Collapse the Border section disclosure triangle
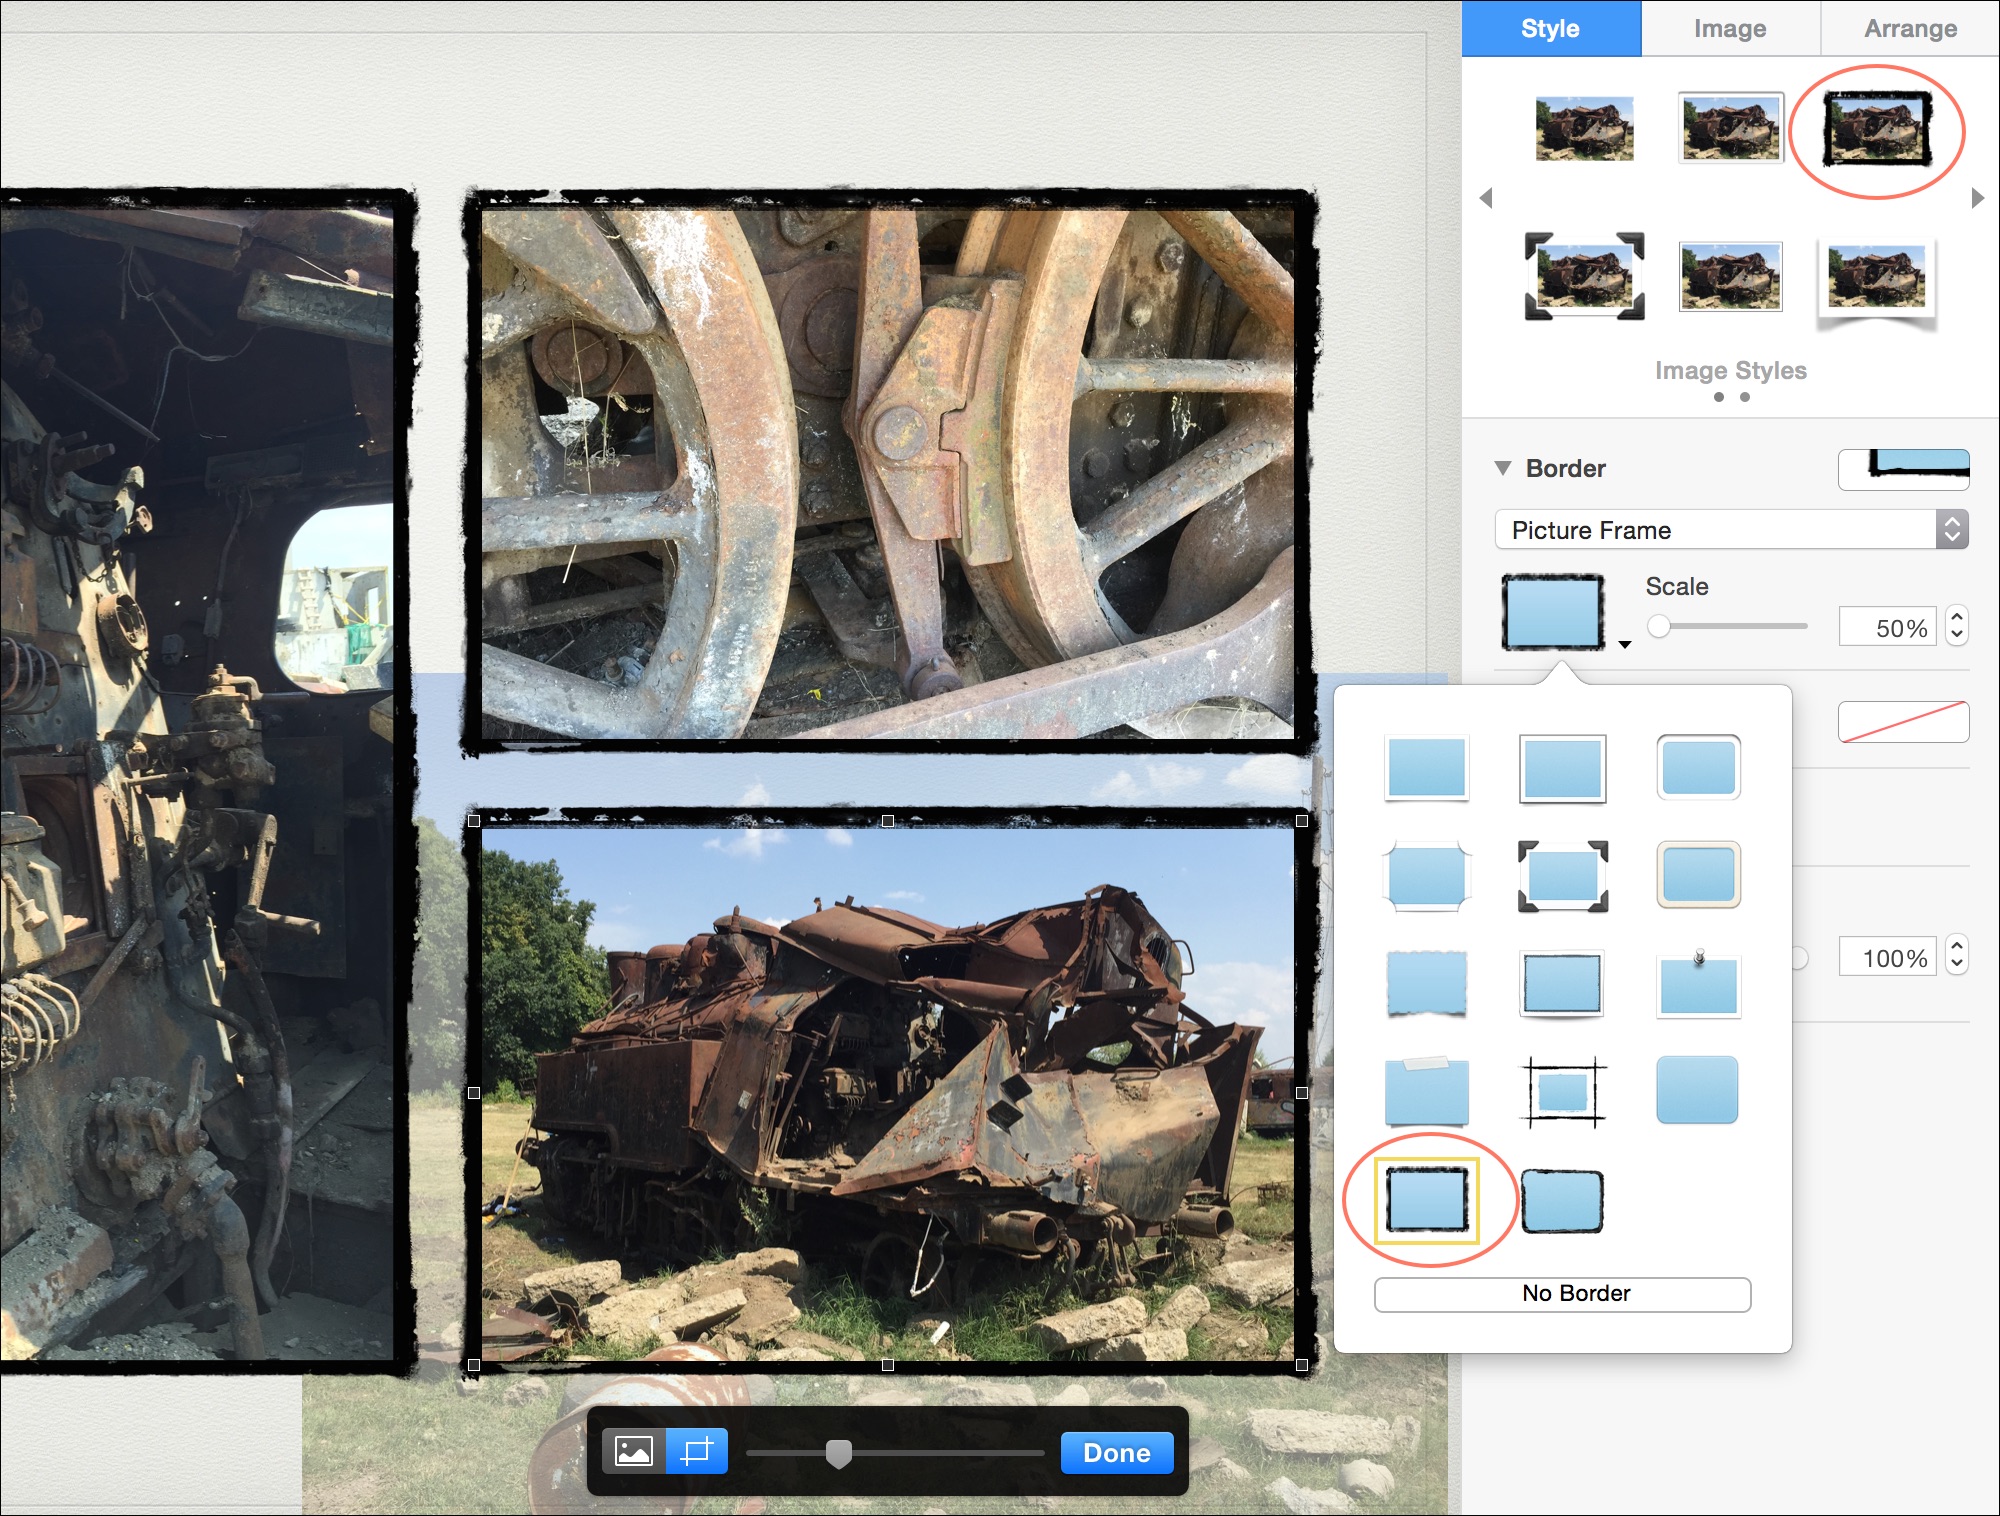Screen dimensions: 2000x1516 (x=1502, y=468)
